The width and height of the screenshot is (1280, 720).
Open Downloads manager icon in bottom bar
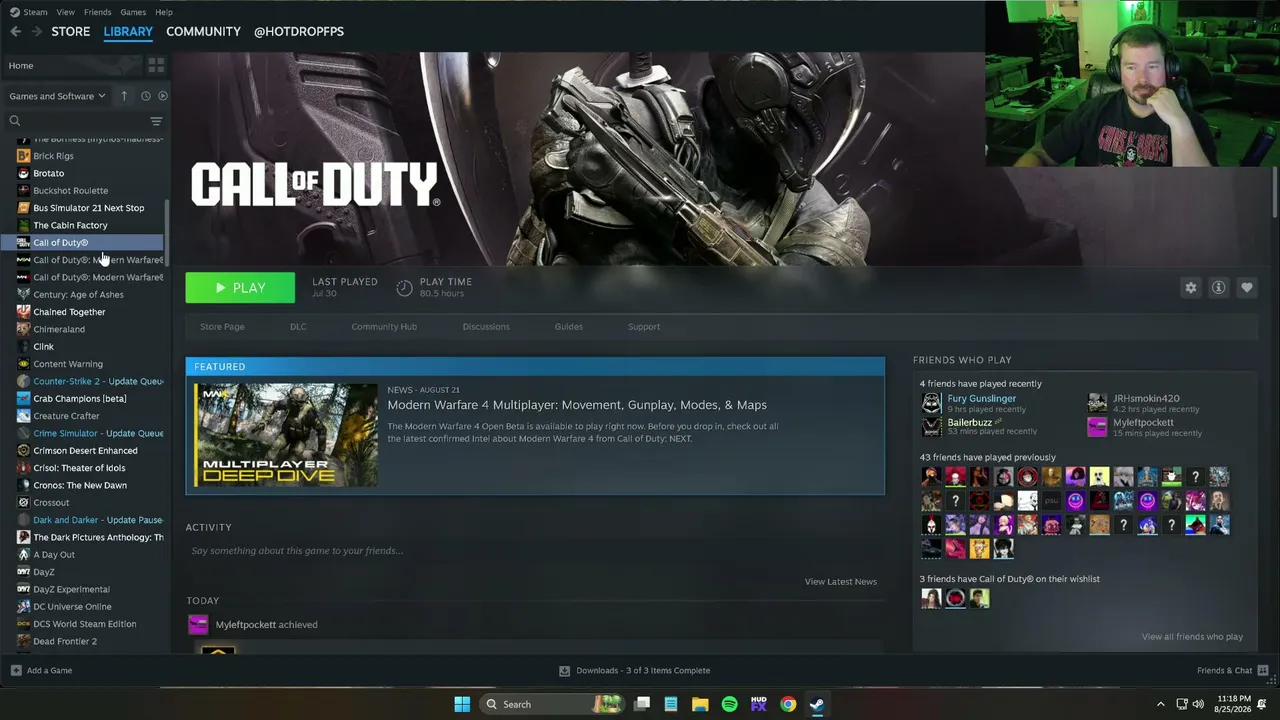click(564, 670)
